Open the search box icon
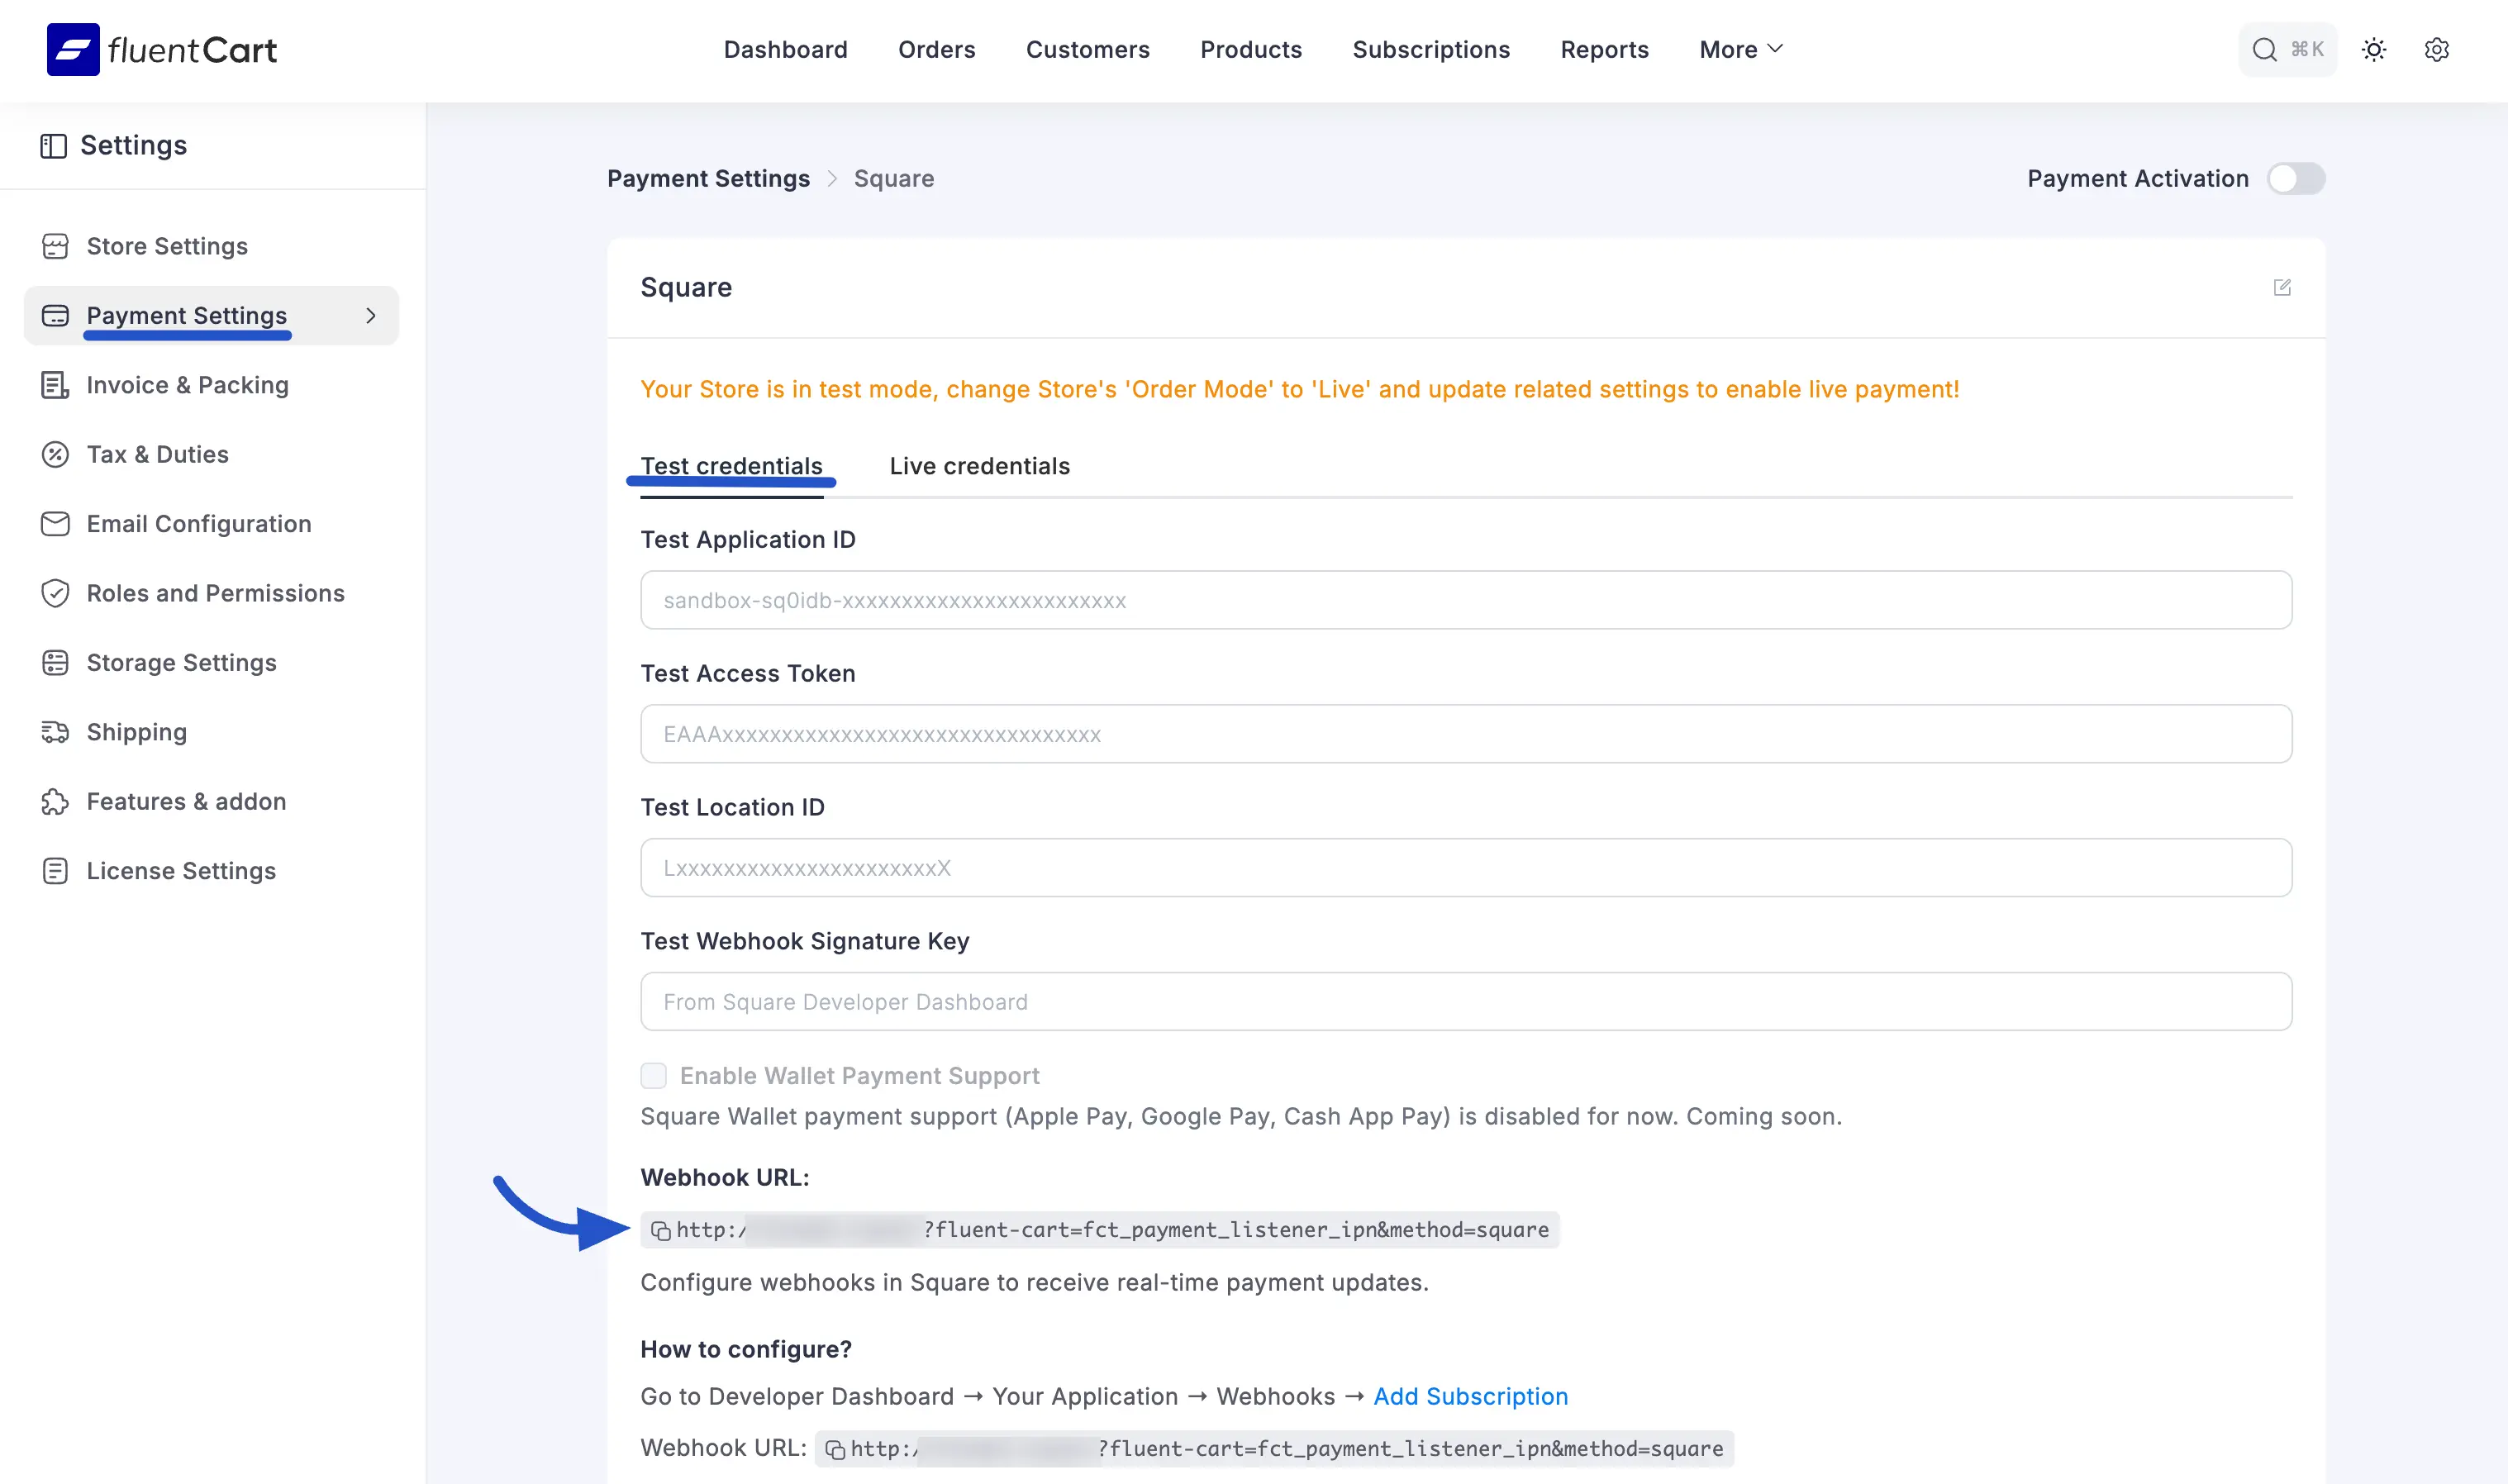The width and height of the screenshot is (2508, 1484). click(2264, 49)
